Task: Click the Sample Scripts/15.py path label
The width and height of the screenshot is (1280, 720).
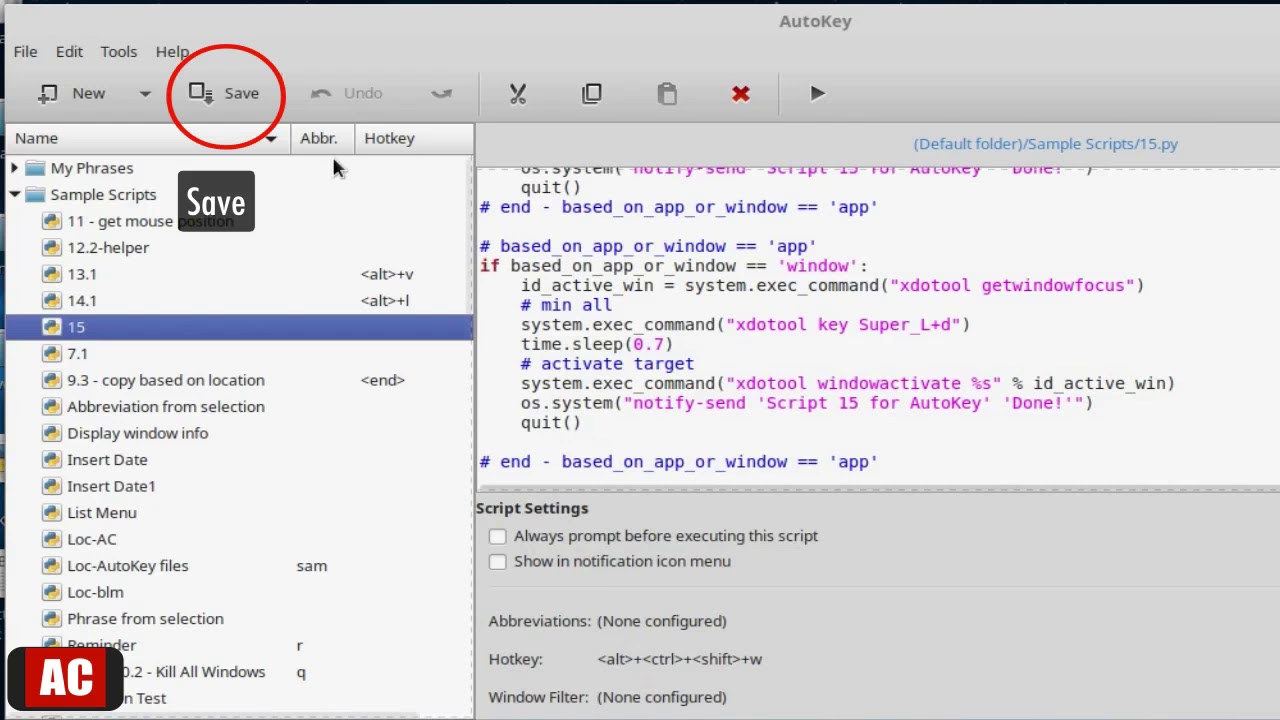Action: coord(1045,144)
